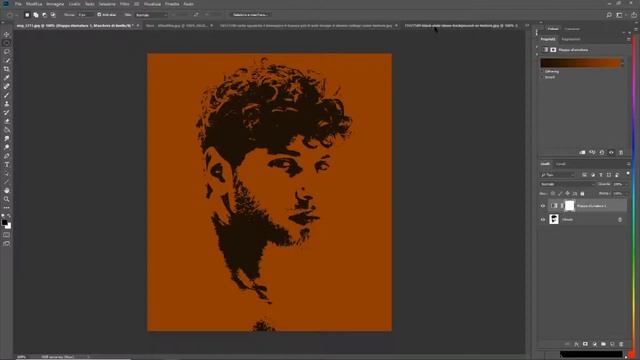Image resolution: width=640 pixels, height=360 pixels.
Task: Open layer blend mode dropdown
Action: click(567, 184)
